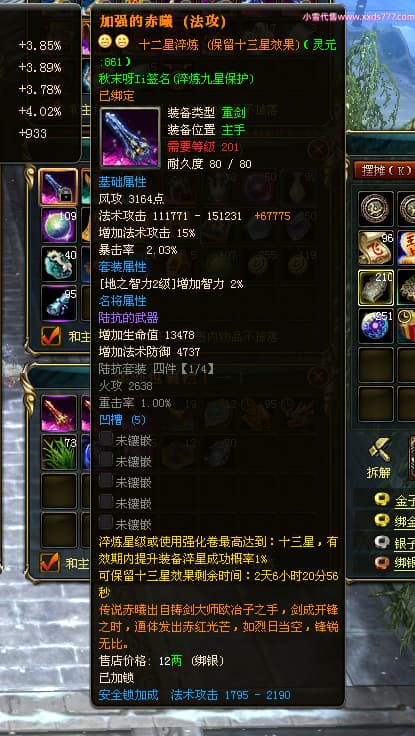This screenshot has width=415, height=736.
Task: Select the ice crystal item stacked 95
Action: tap(59, 302)
